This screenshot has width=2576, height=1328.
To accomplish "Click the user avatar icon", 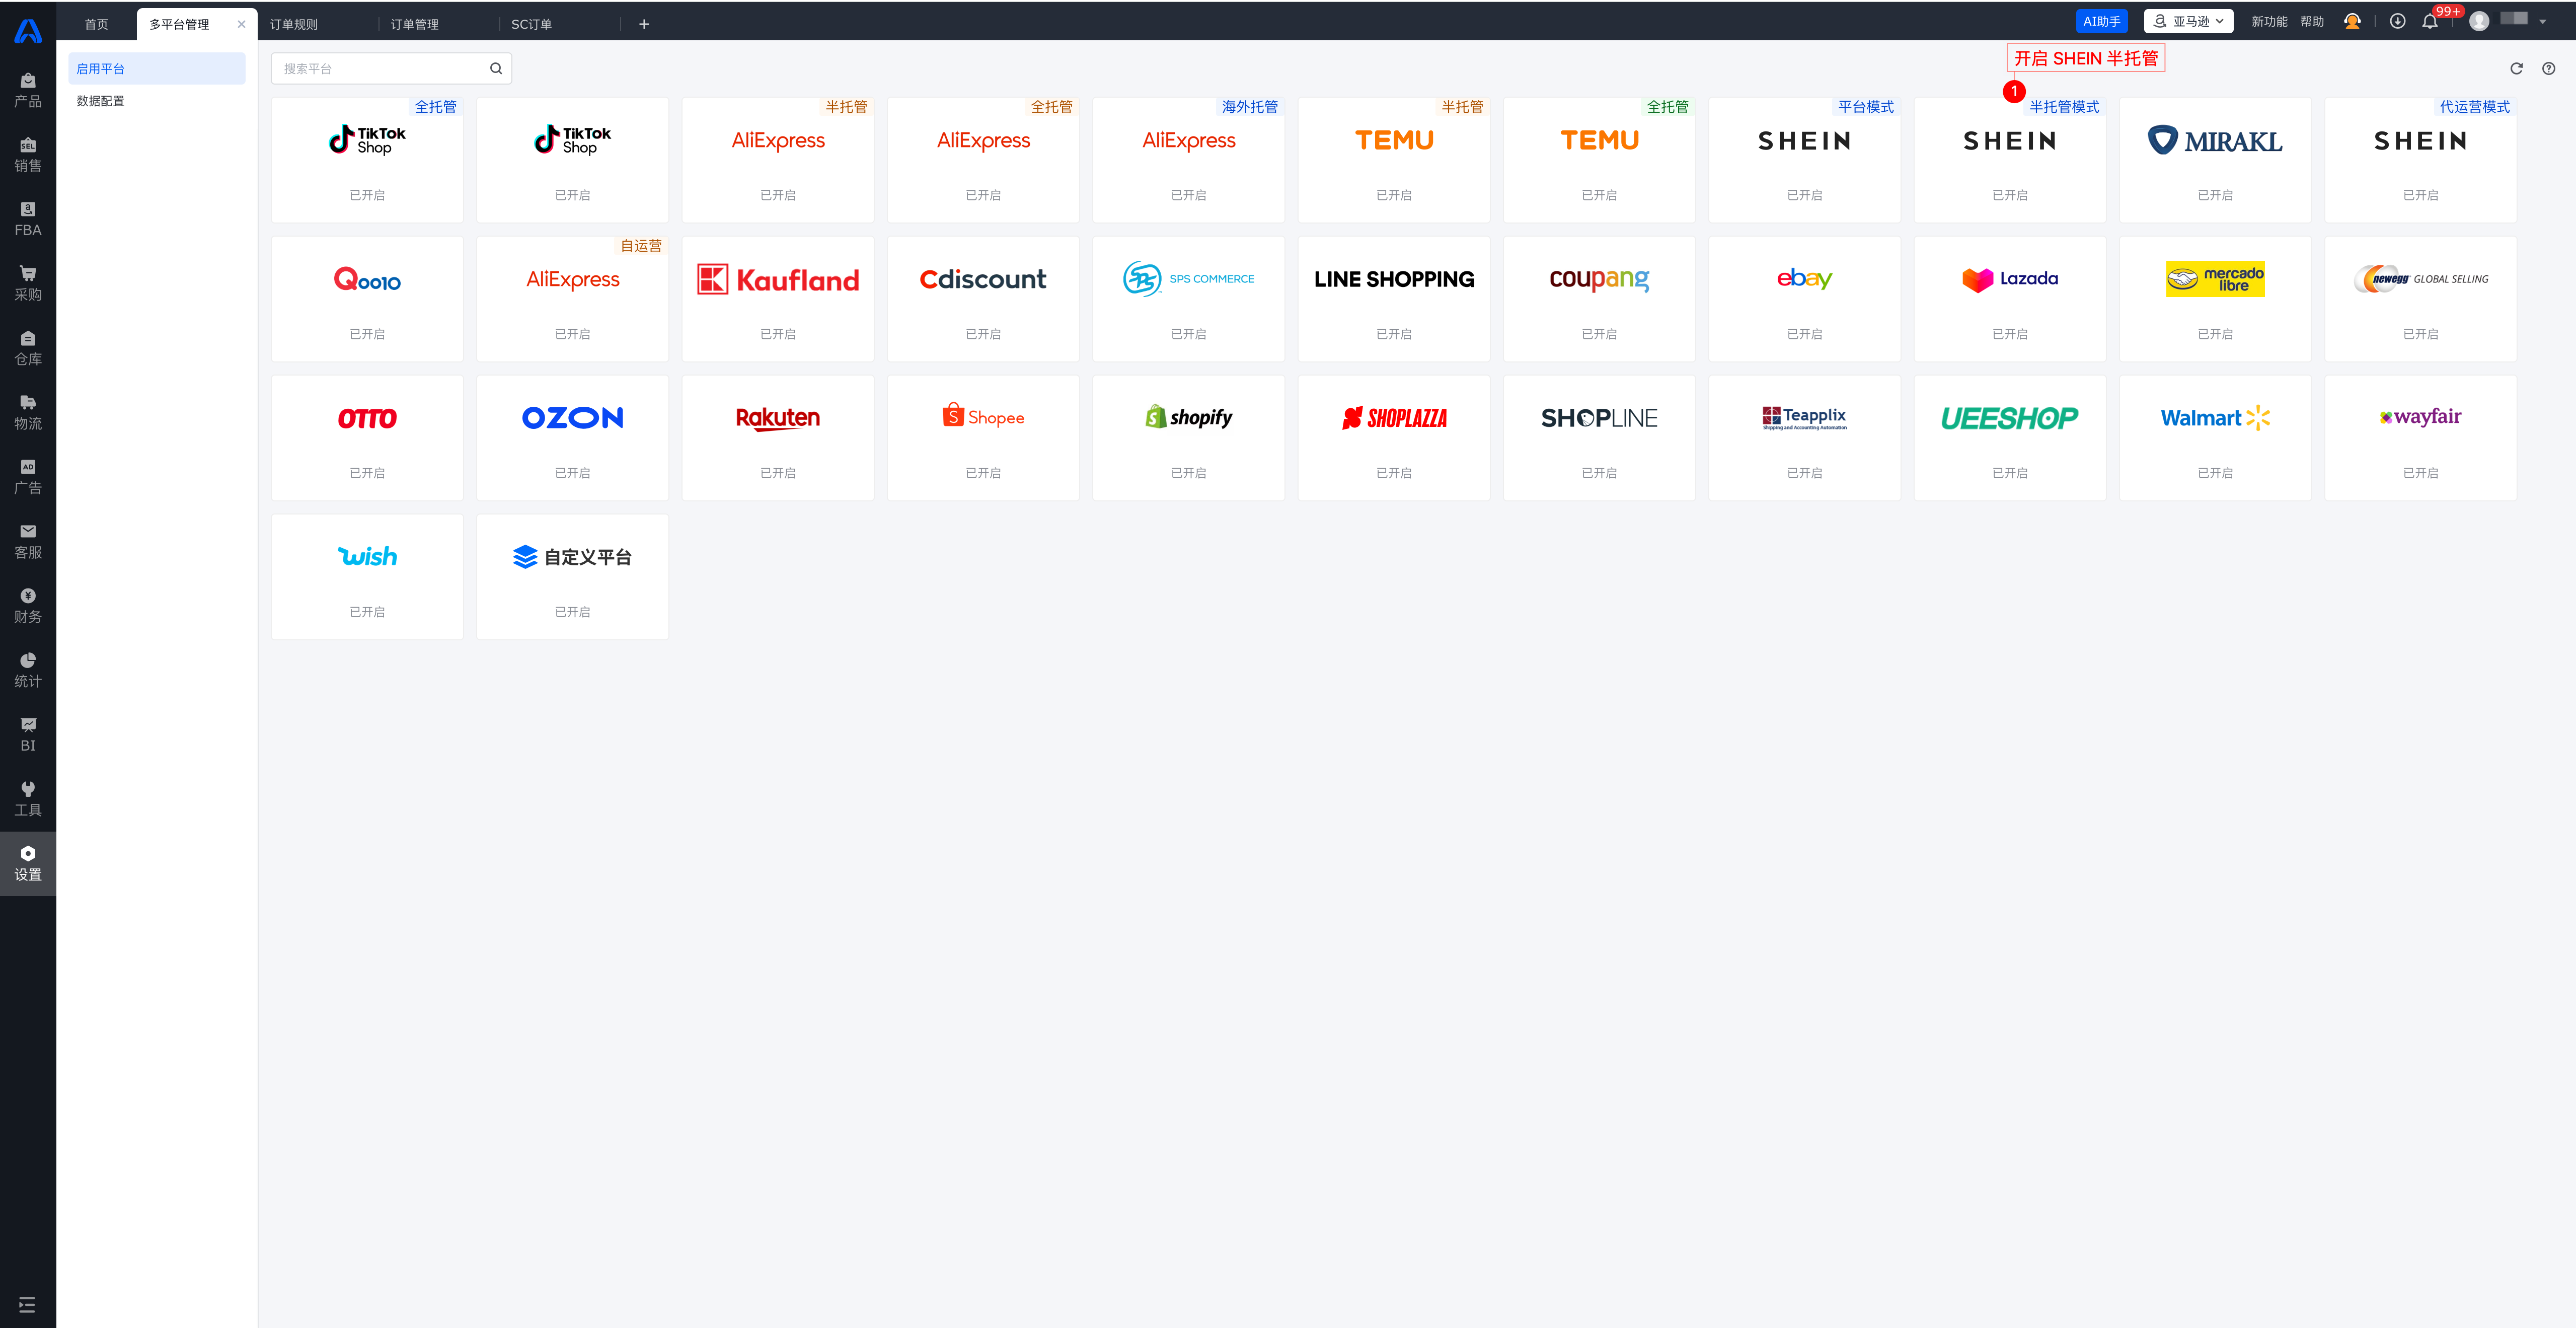I will pyautogui.click(x=2479, y=21).
